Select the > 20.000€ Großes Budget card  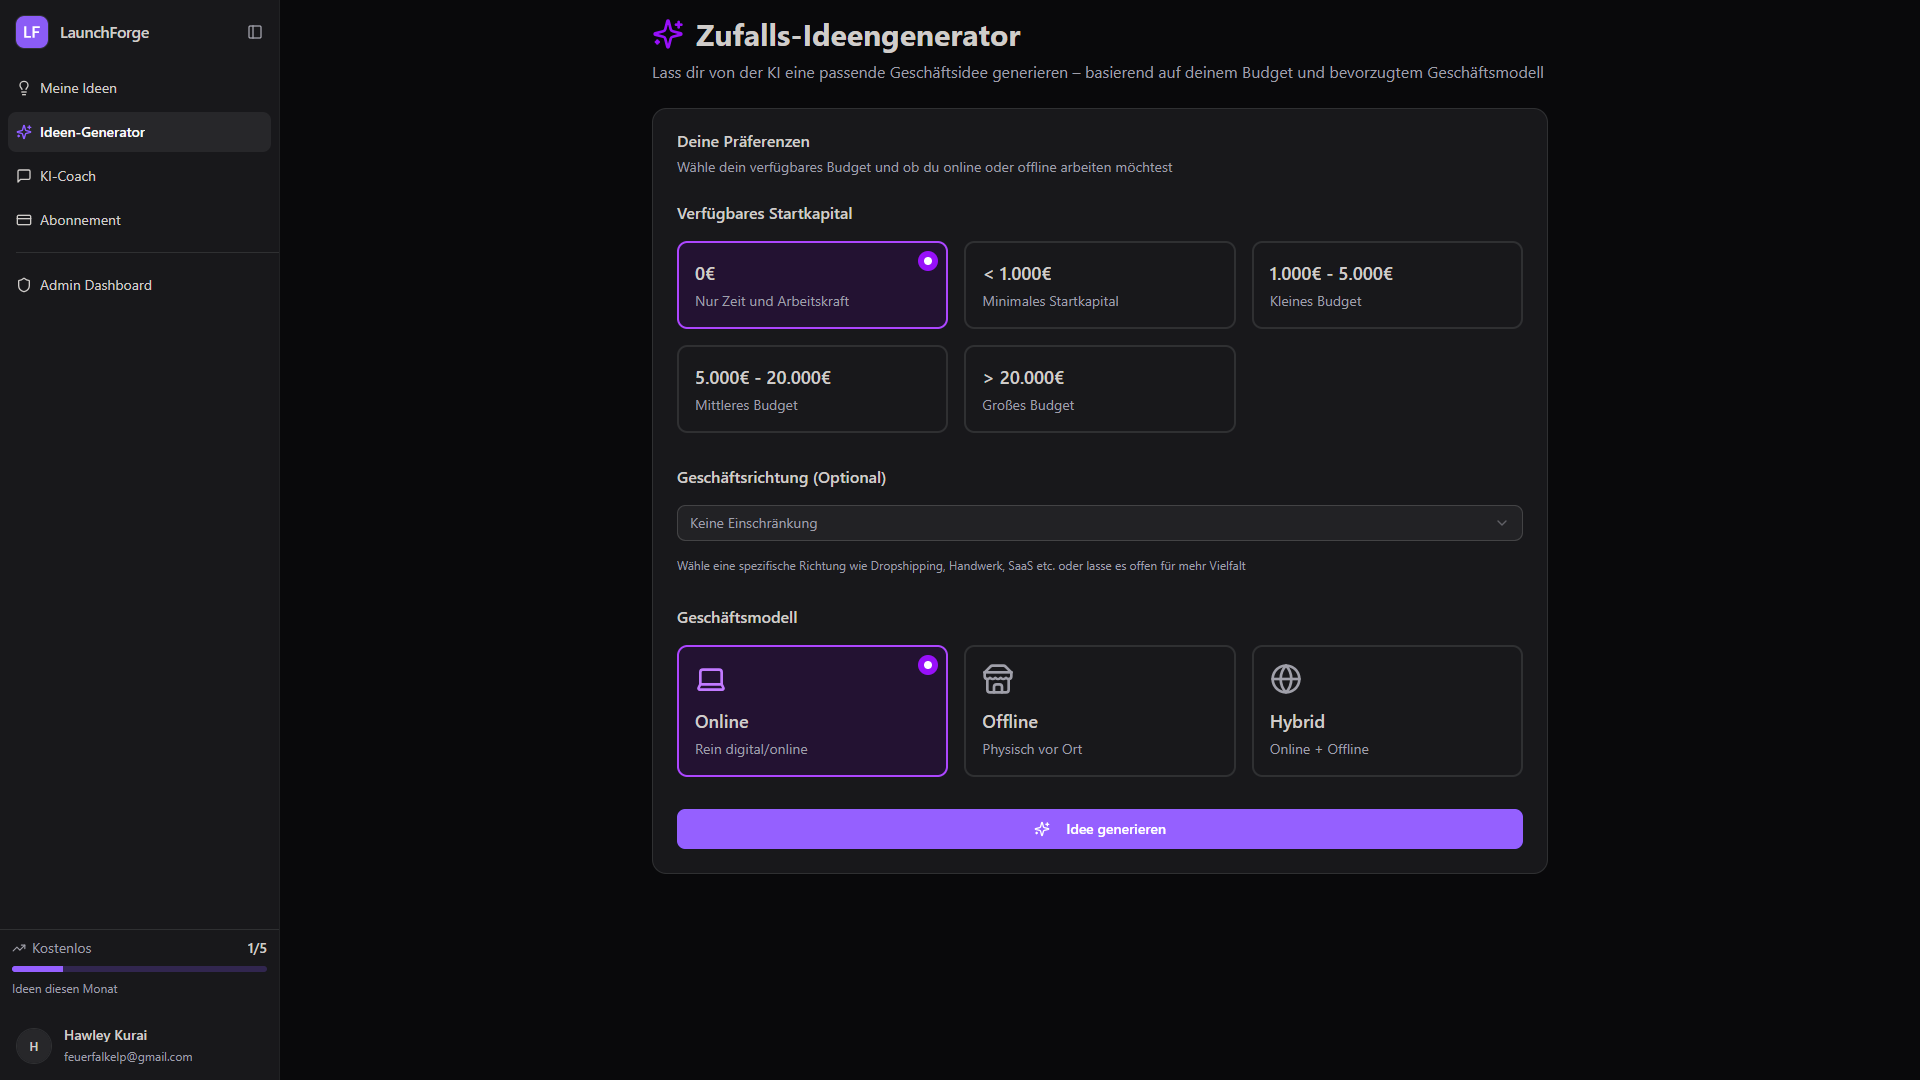pos(1099,389)
